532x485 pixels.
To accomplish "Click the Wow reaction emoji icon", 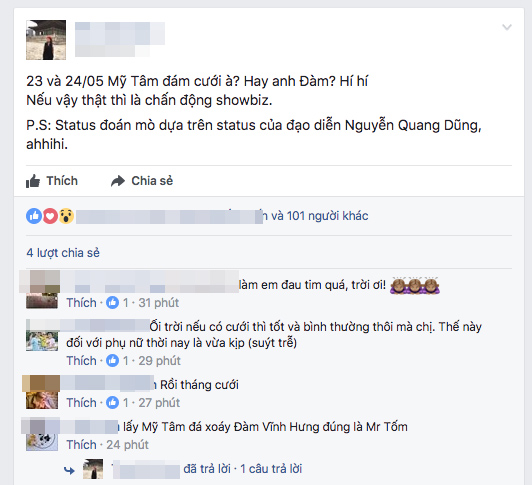I will 66,216.
